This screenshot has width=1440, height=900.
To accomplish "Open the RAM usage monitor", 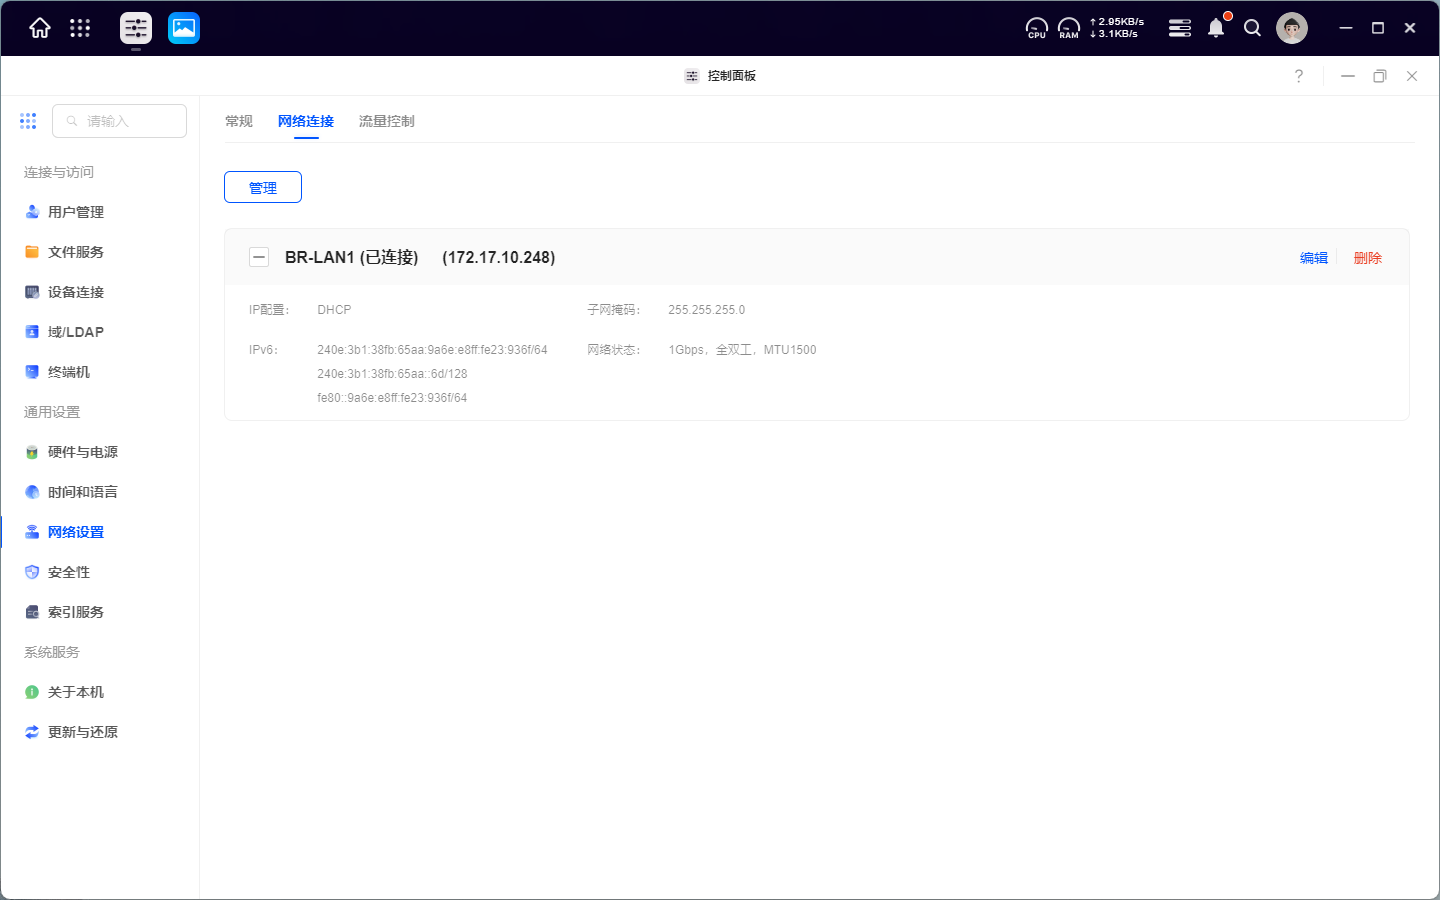I will [1069, 28].
